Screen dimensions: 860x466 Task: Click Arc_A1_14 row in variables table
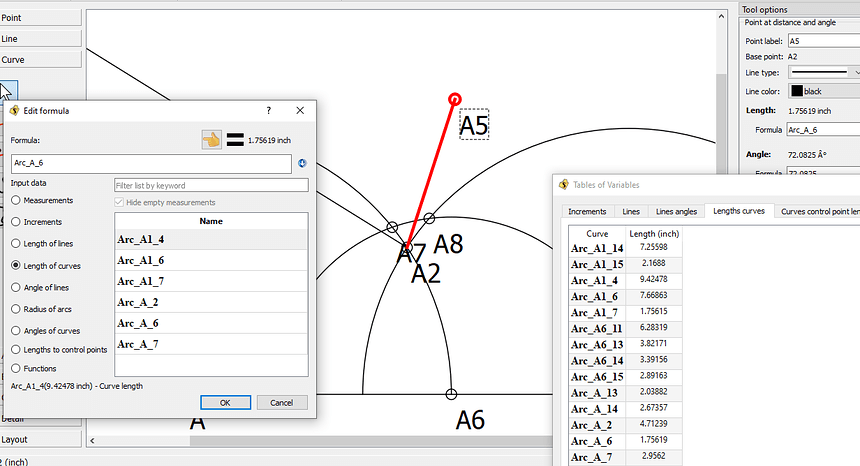point(625,248)
